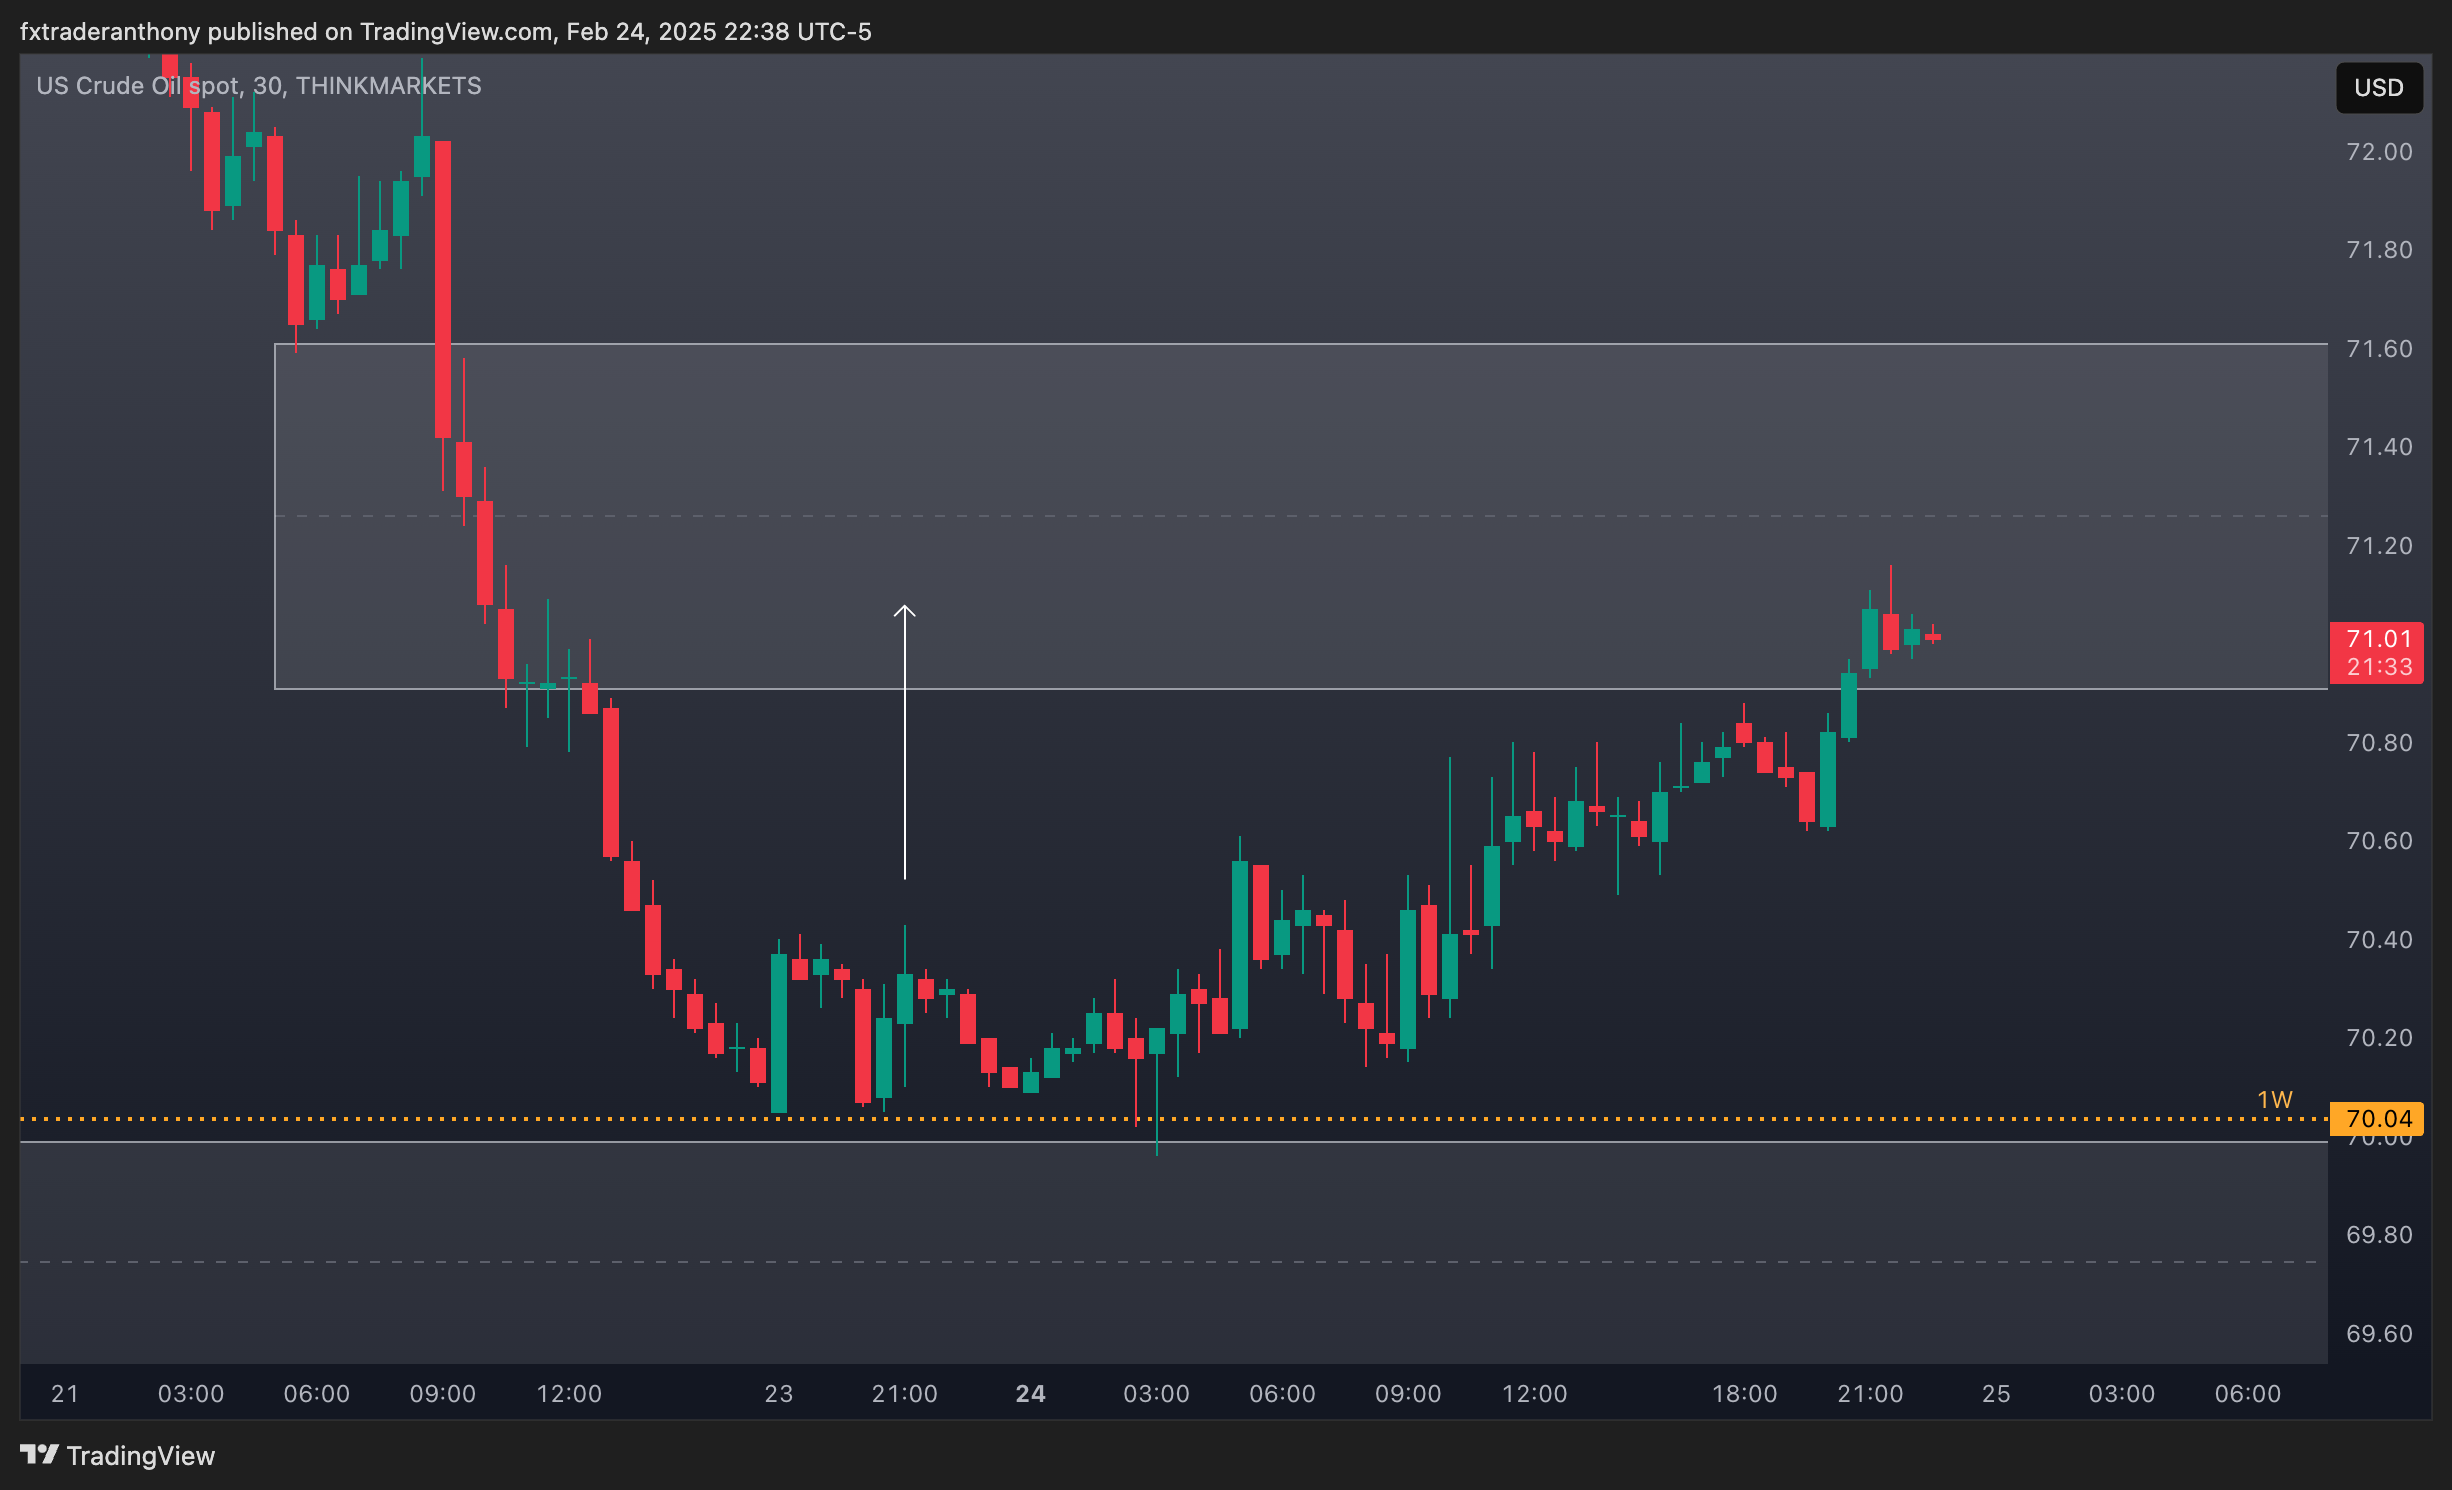Click the 70.60 price axis label

pos(2379,841)
